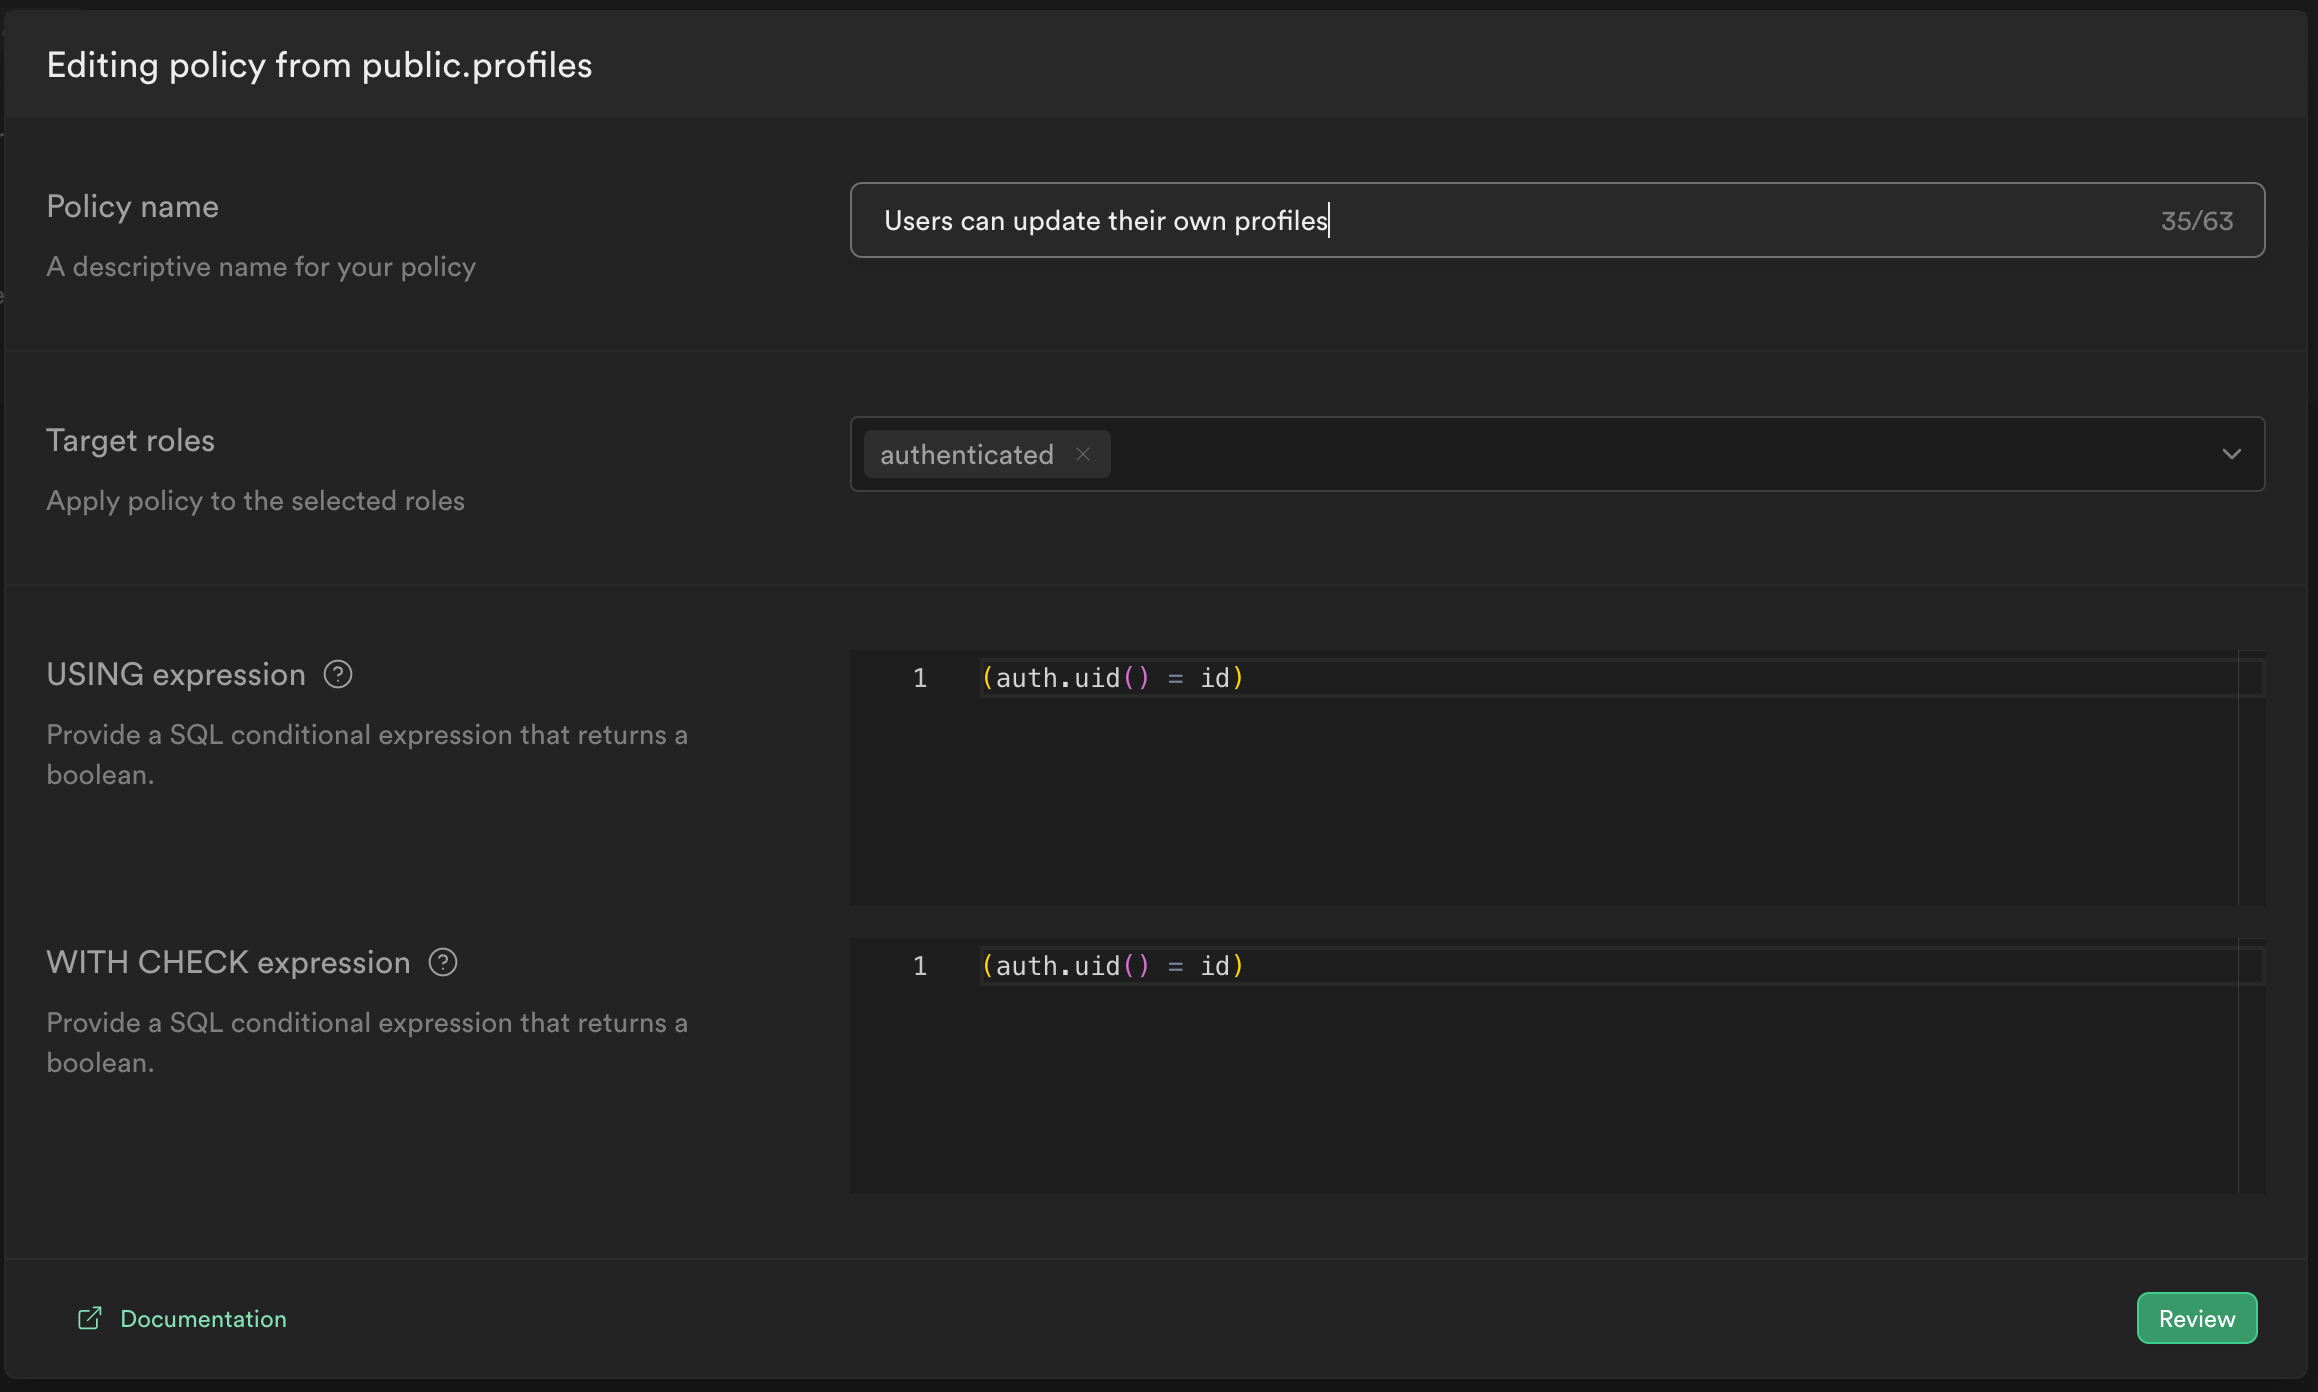
Task: Click the WITH CHECK editor scrollbar gutter
Action: (2251, 1068)
